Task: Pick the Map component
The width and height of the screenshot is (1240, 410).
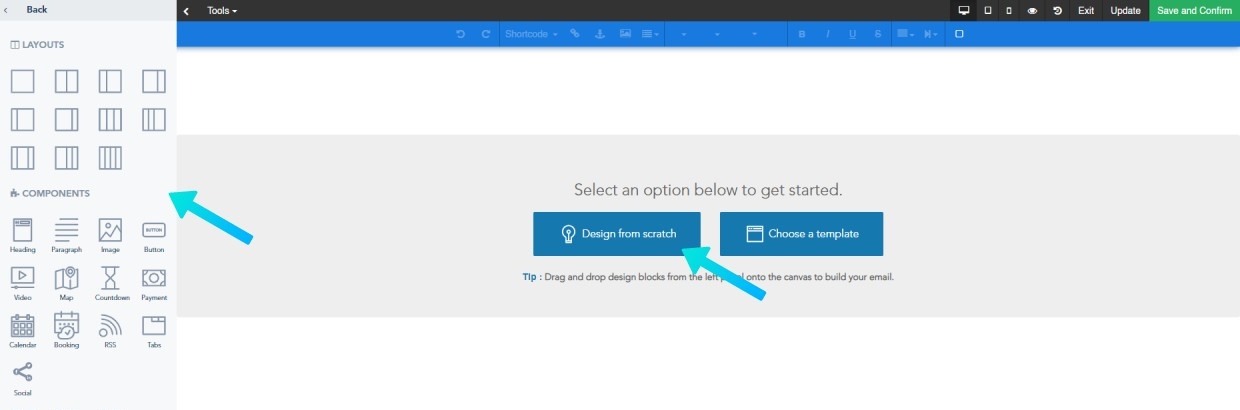Action: (x=67, y=279)
